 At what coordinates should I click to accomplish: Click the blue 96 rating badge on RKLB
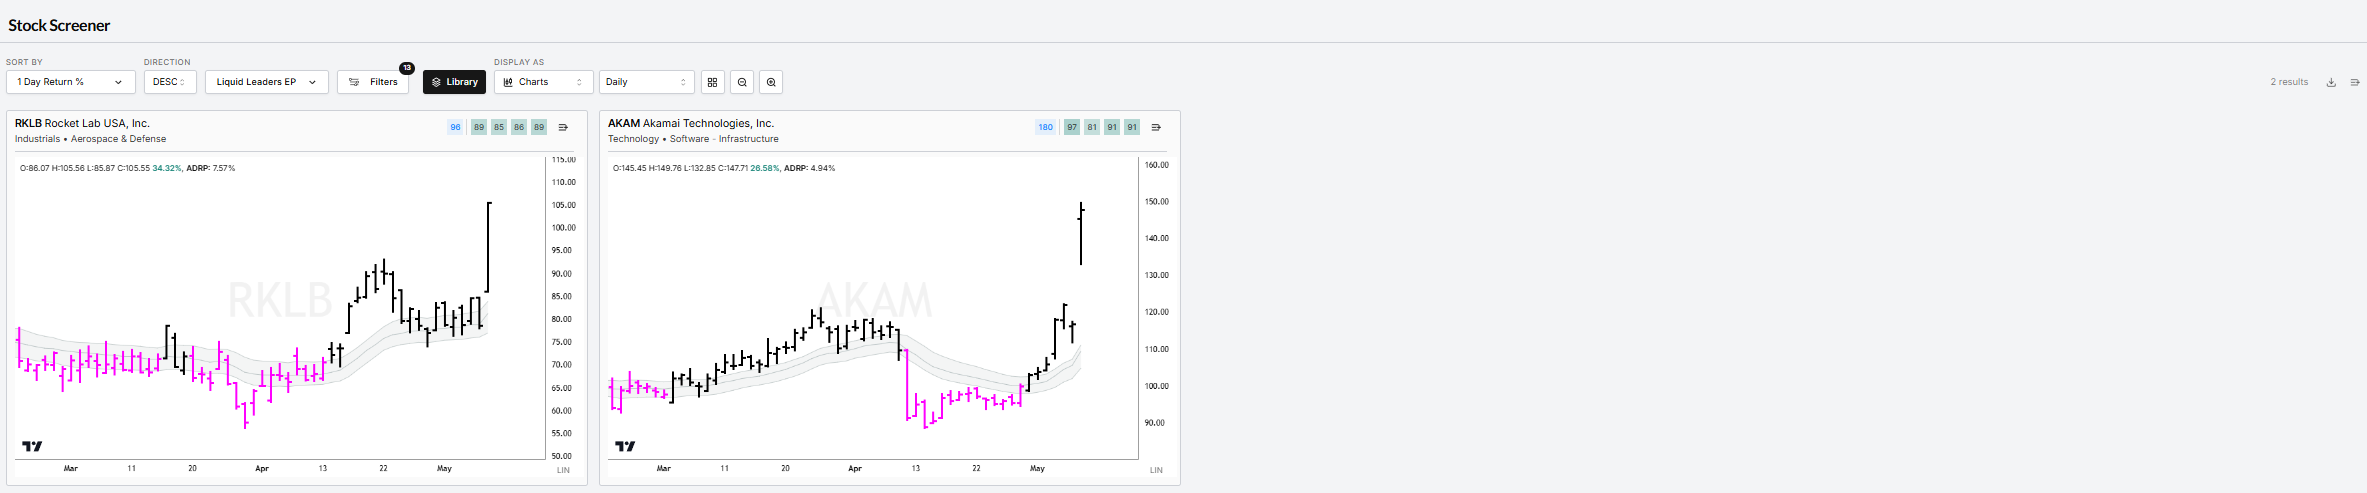tap(455, 127)
